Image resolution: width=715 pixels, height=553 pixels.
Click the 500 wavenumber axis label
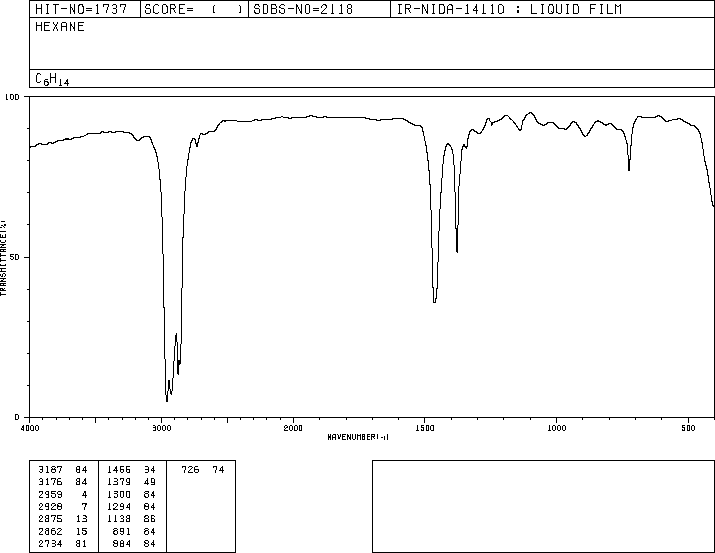click(688, 428)
